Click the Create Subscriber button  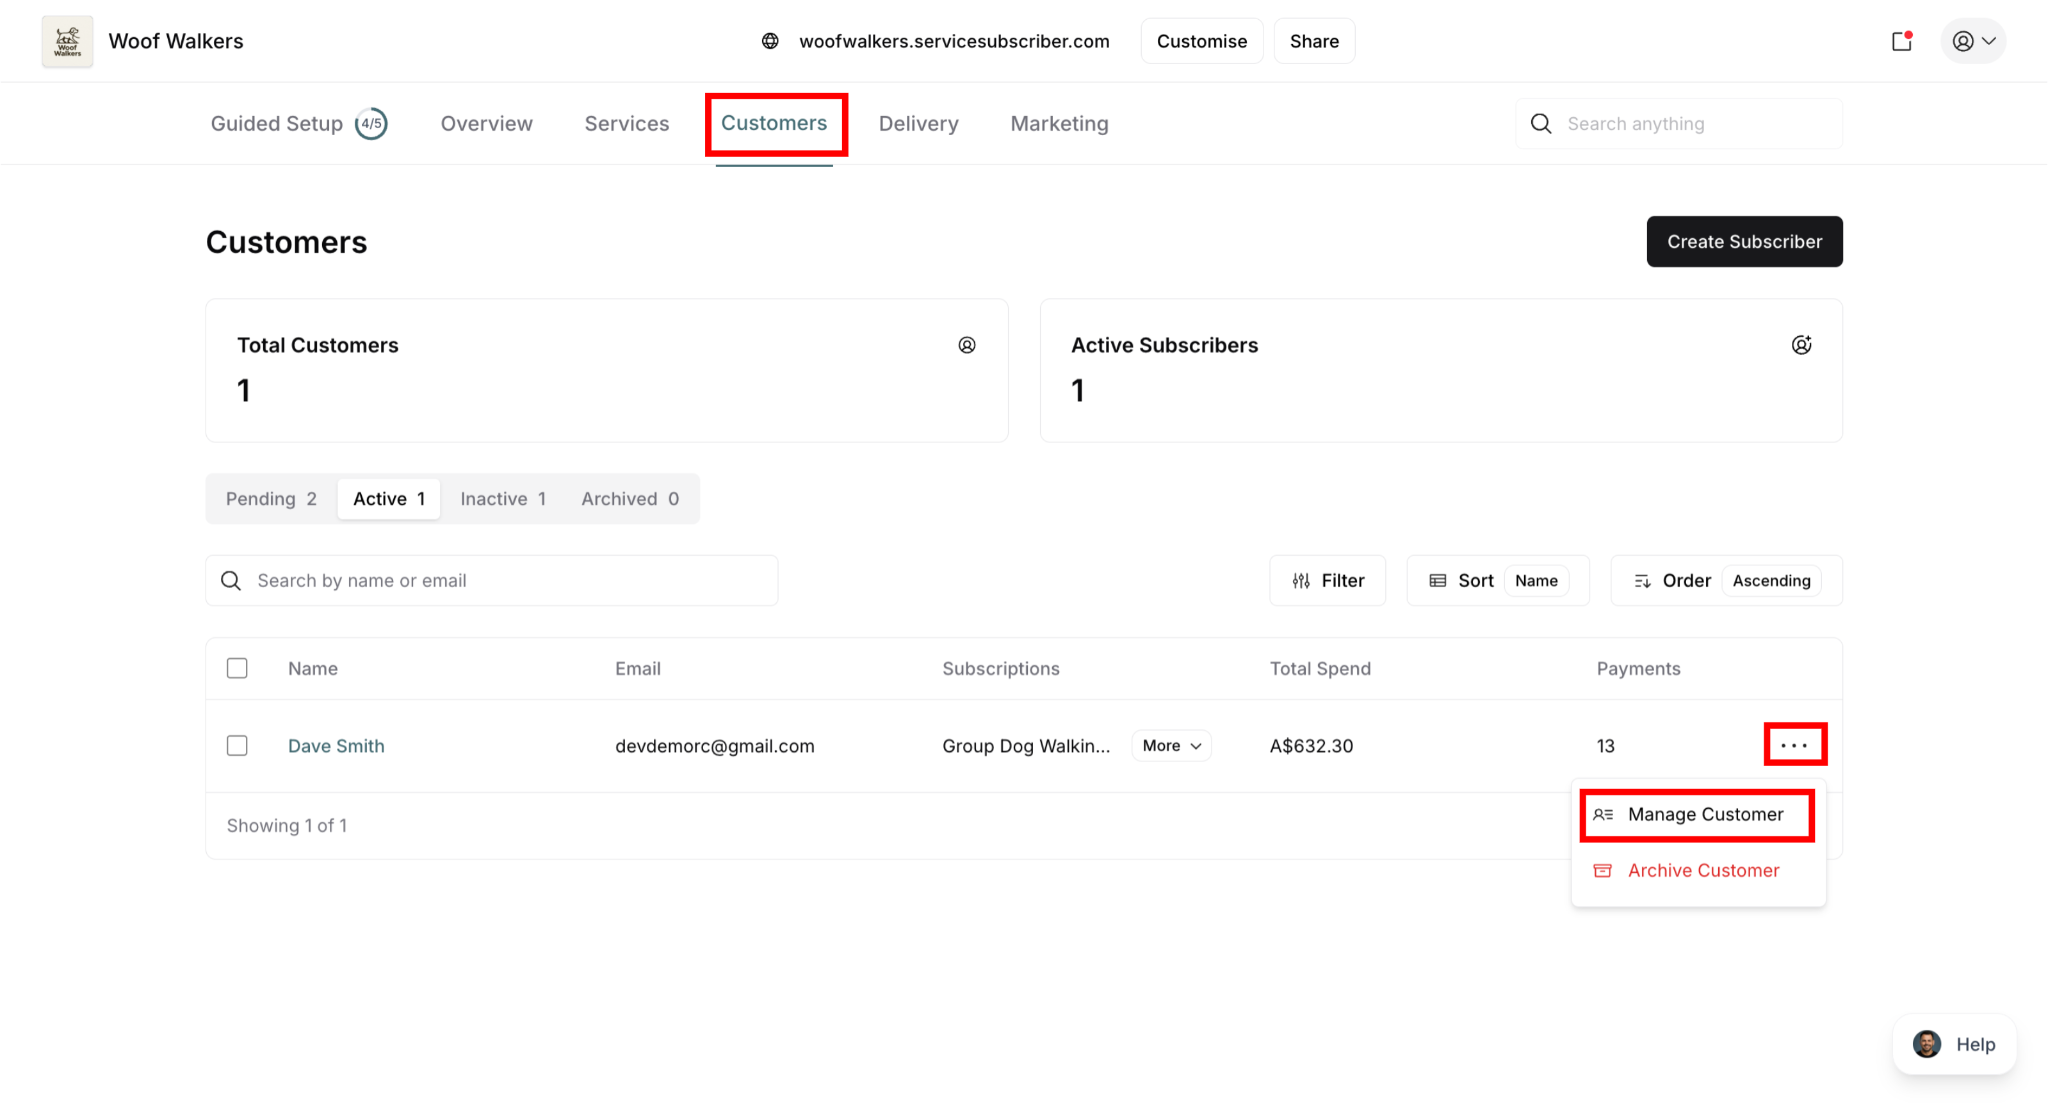click(1744, 242)
